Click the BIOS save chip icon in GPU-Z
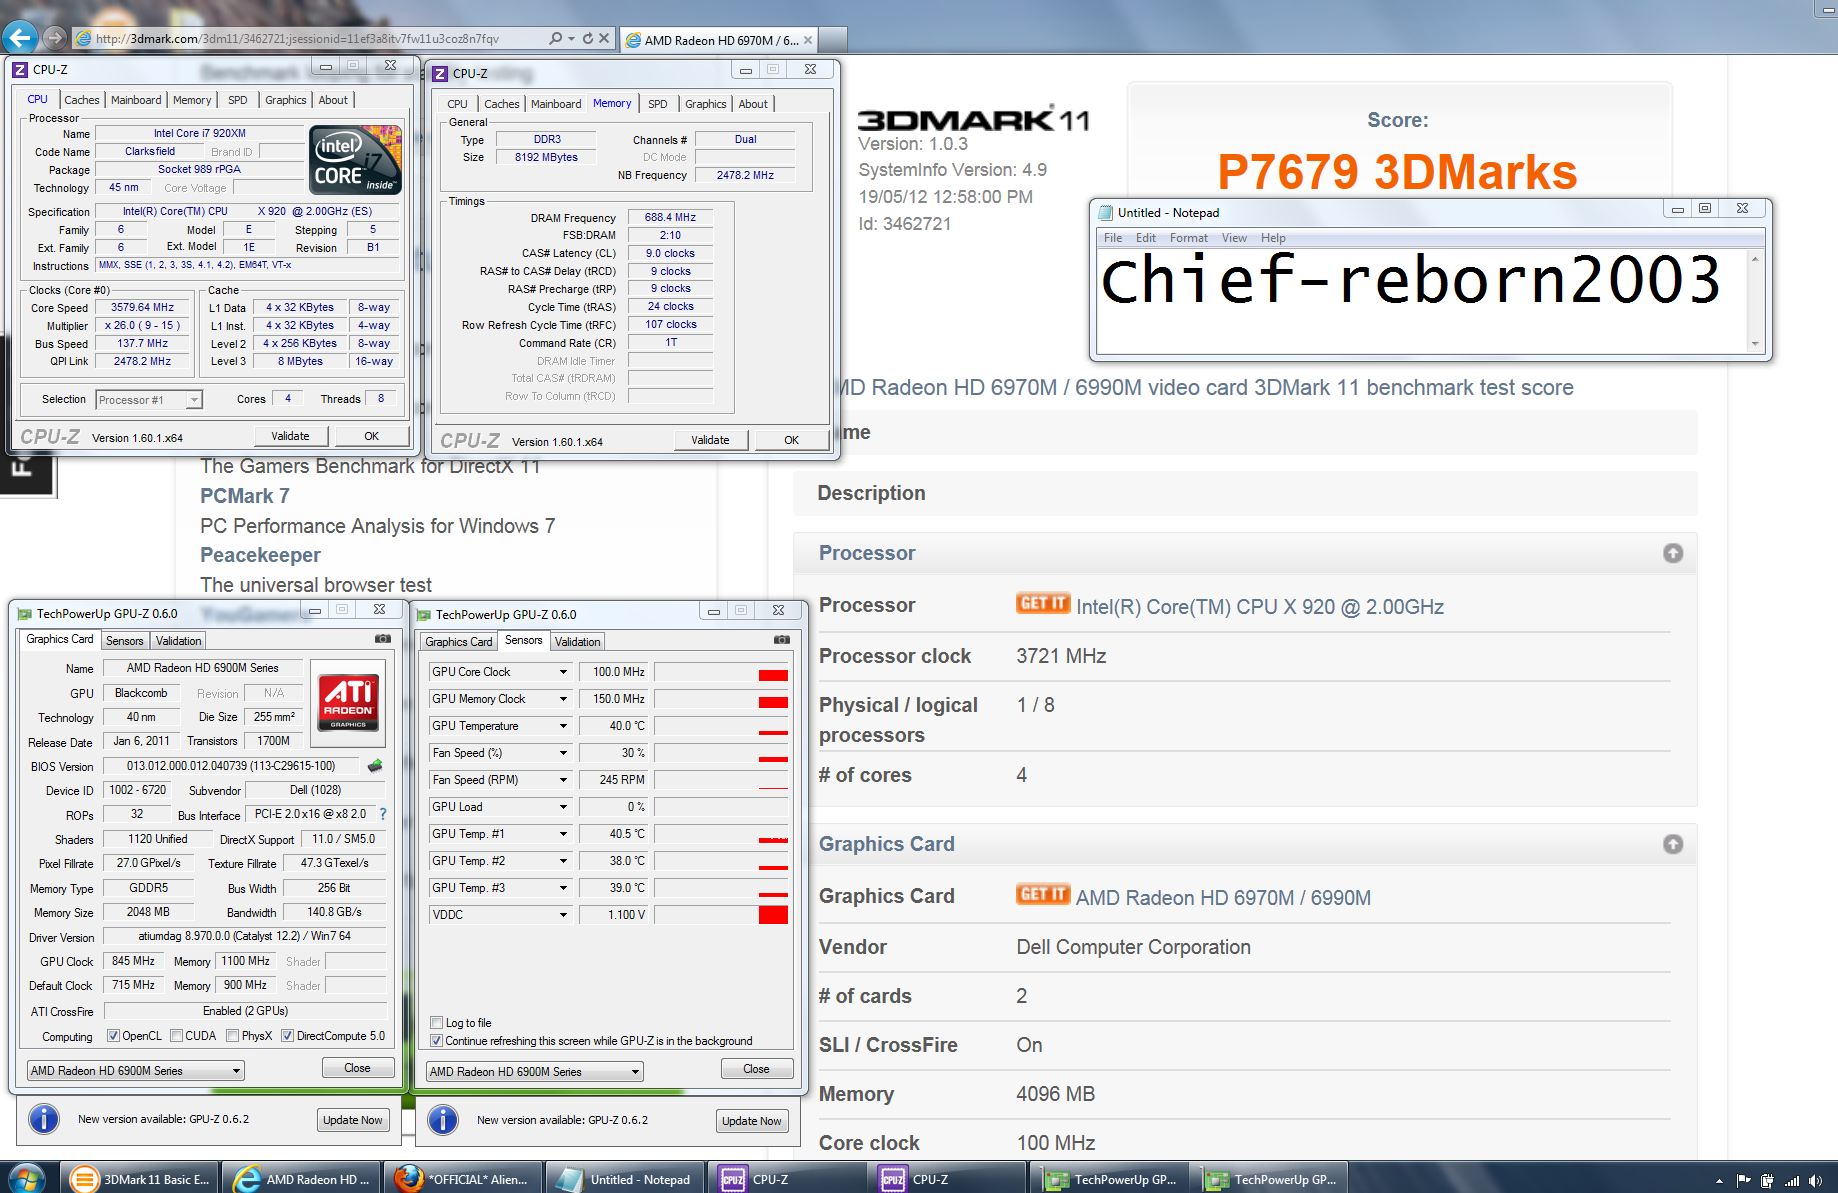The height and width of the screenshot is (1193, 1838). 375,766
